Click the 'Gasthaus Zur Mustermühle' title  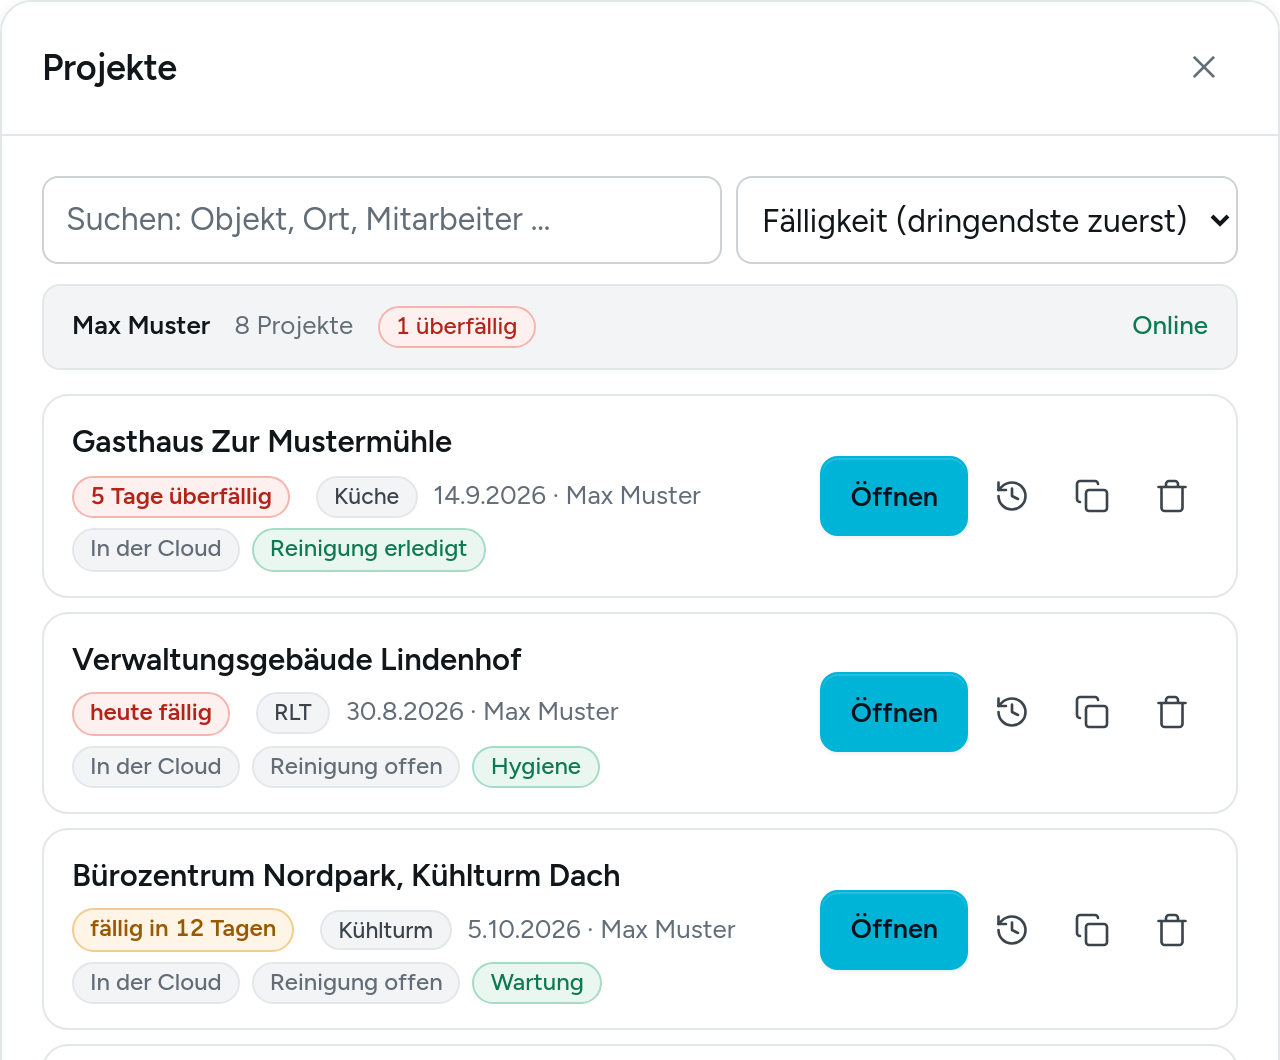click(x=262, y=442)
